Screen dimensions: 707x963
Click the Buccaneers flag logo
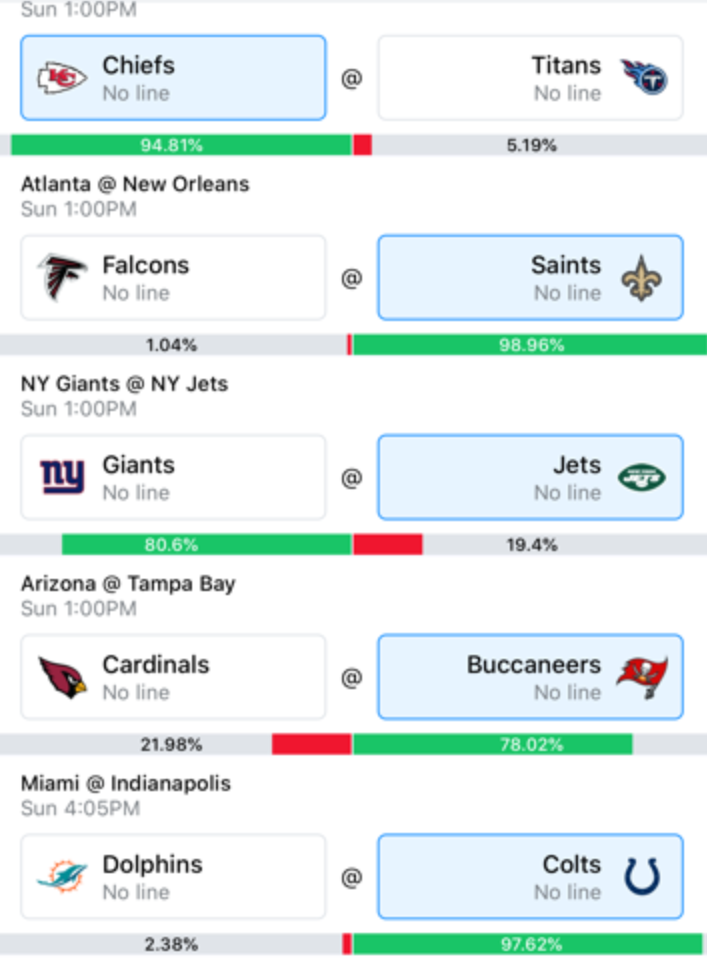(x=643, y=677)
